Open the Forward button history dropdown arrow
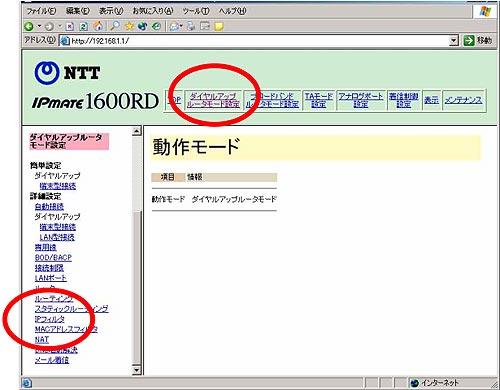Viewport: 500px width, 390px height. [60, 26]
